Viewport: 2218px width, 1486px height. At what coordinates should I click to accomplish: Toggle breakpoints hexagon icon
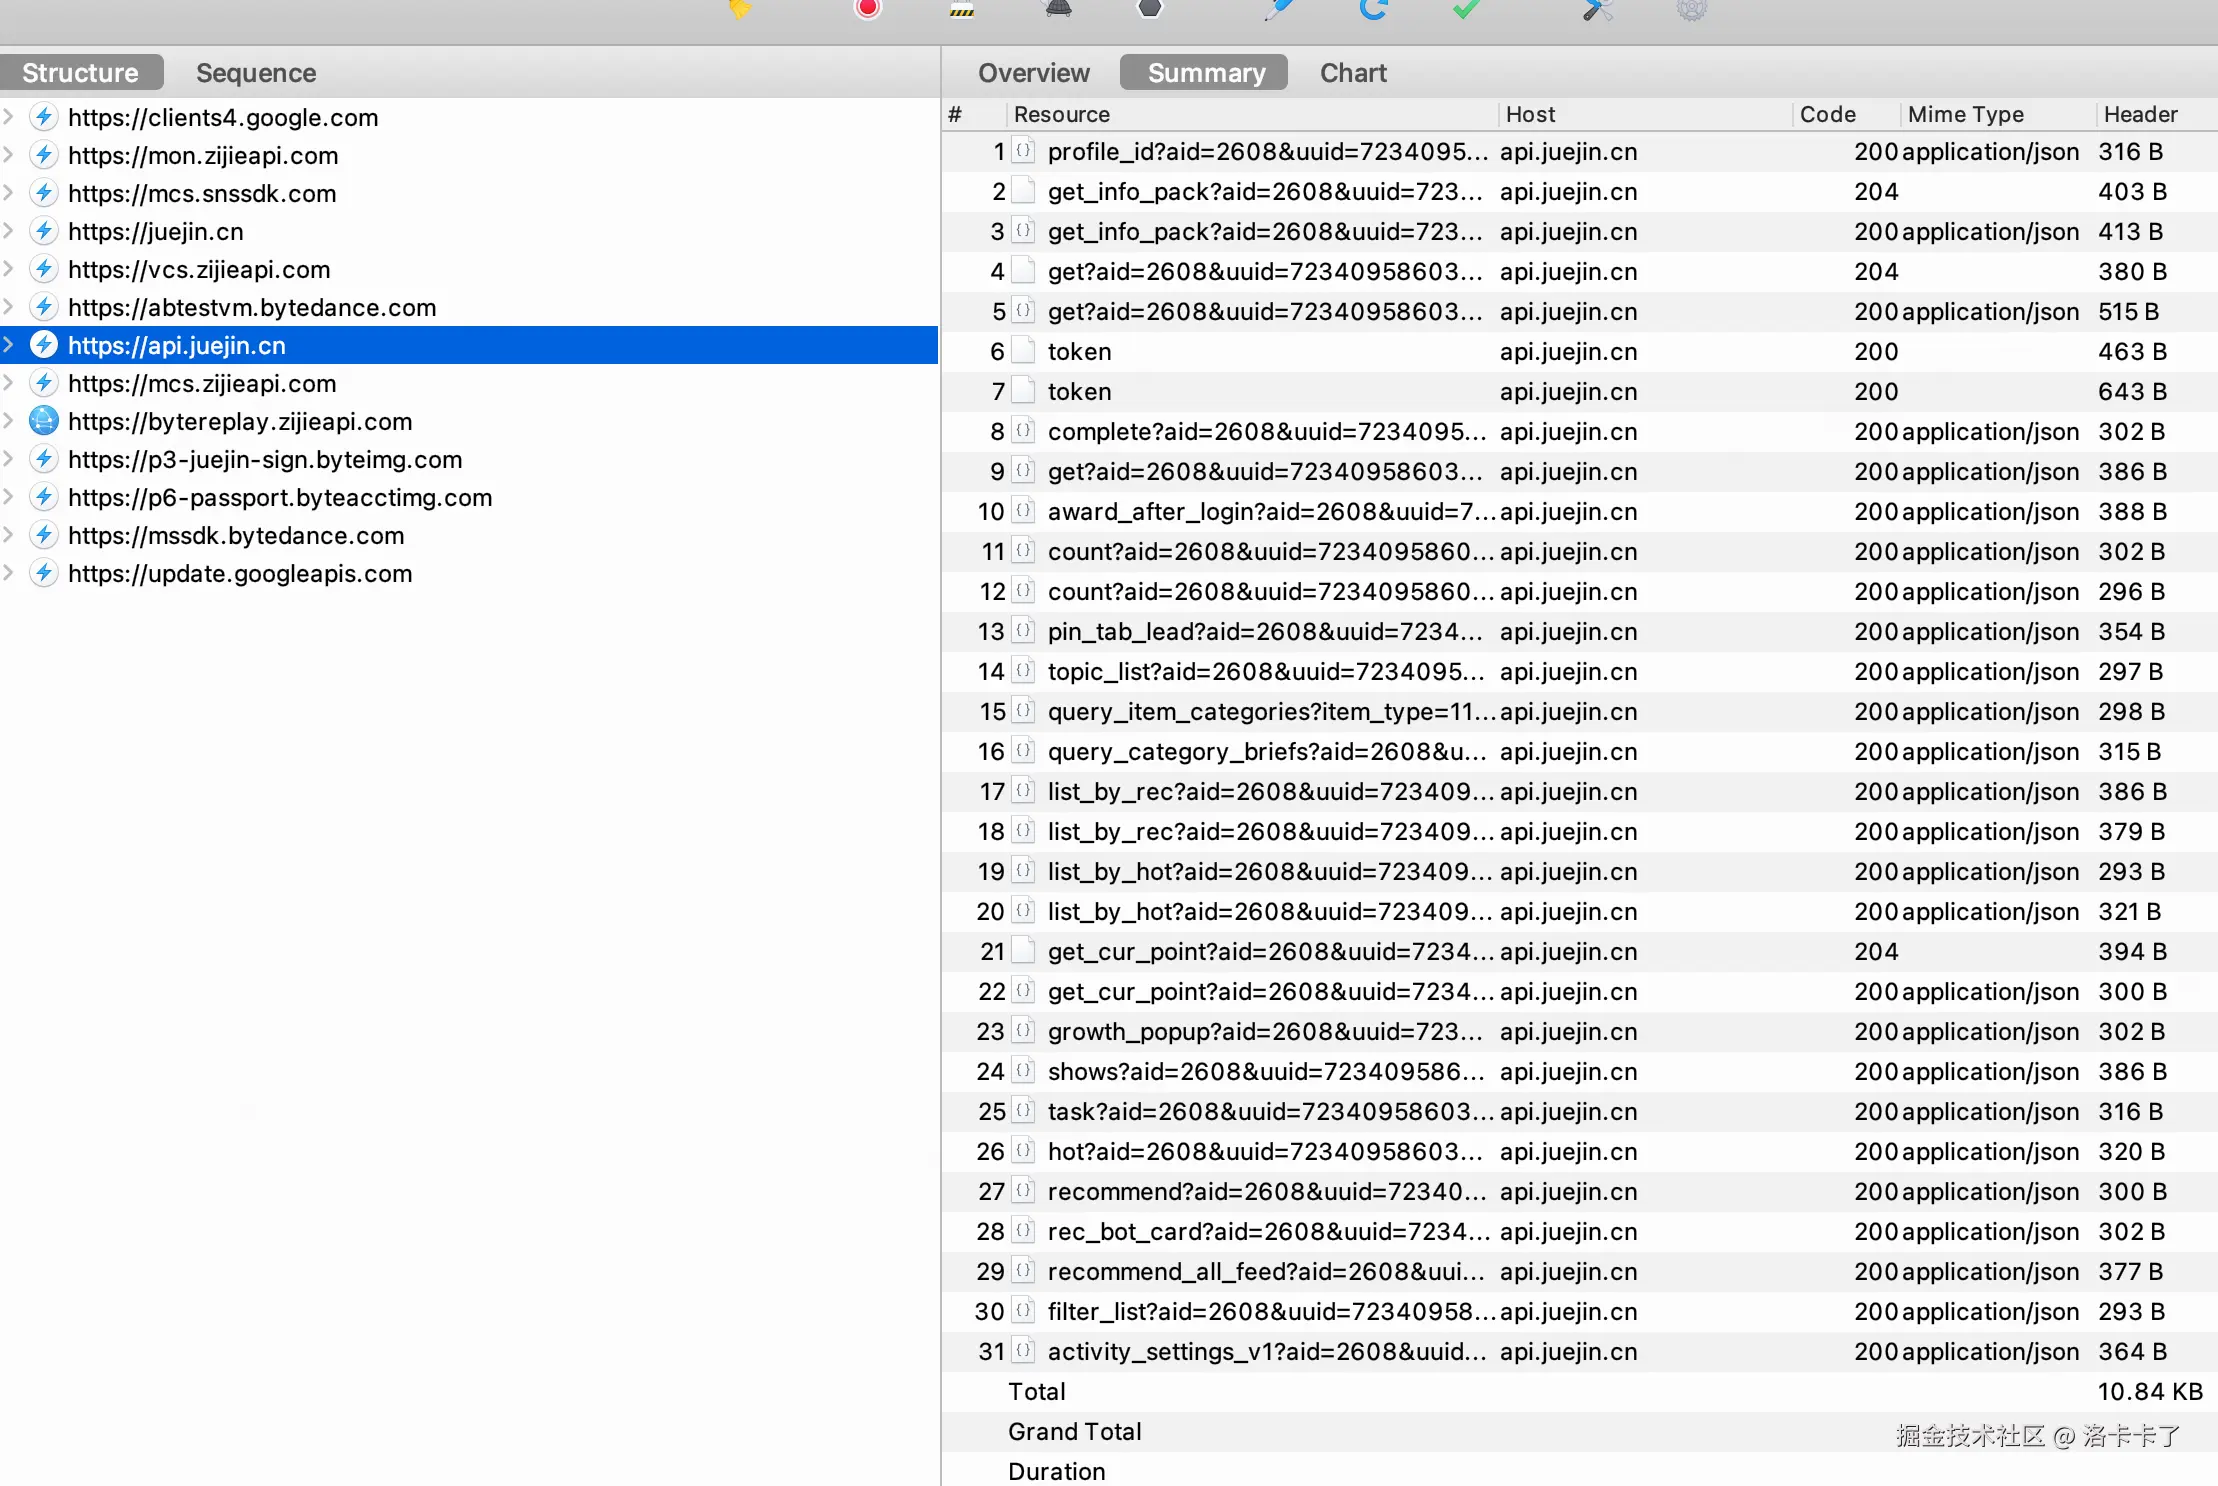[1150, 9]
